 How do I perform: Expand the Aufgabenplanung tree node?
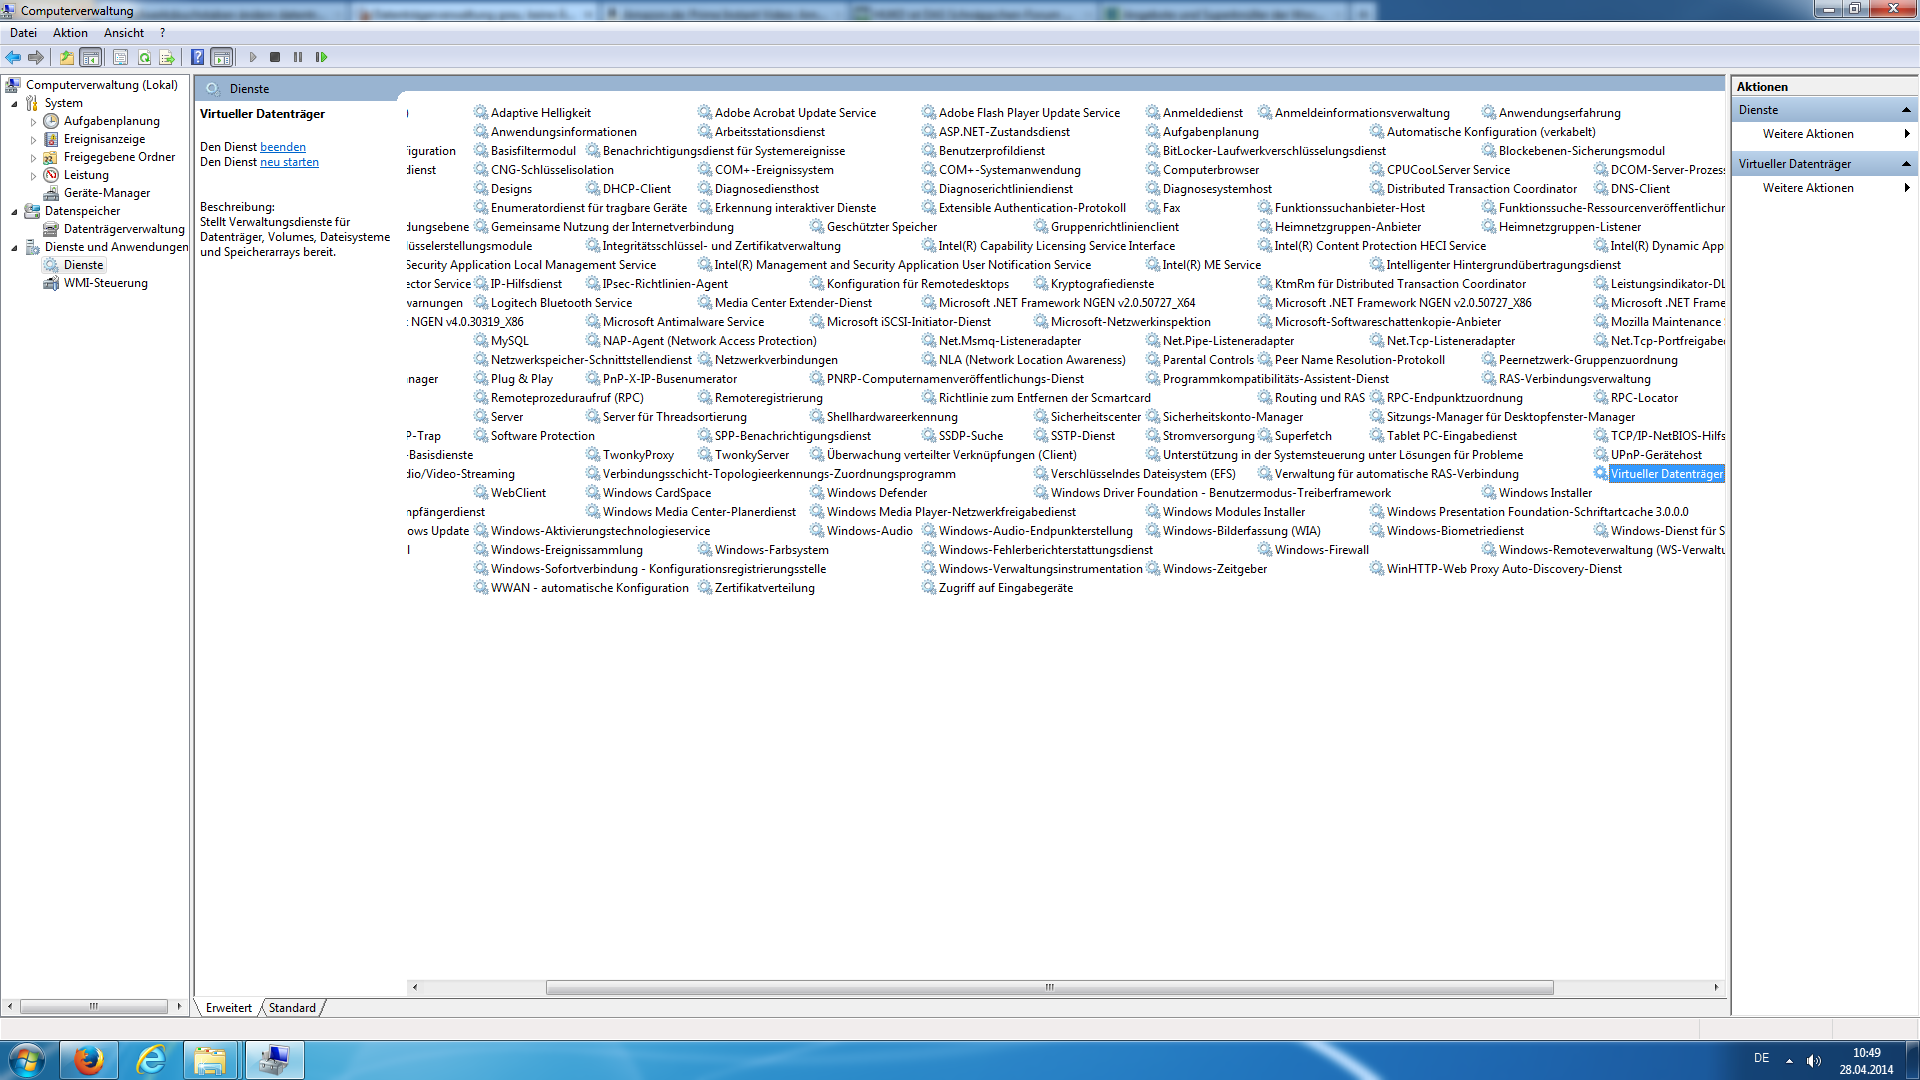point(33,122)
